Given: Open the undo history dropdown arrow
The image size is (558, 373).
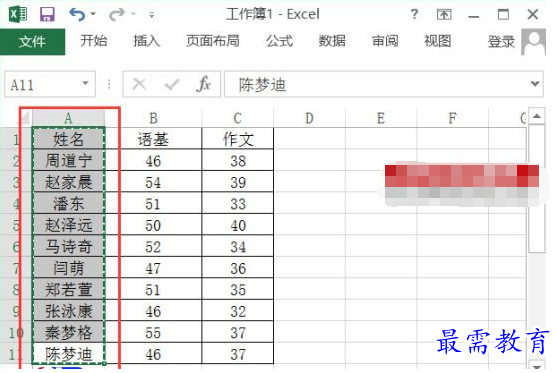Looking at the screenshot, I should [x=93, y=14].
